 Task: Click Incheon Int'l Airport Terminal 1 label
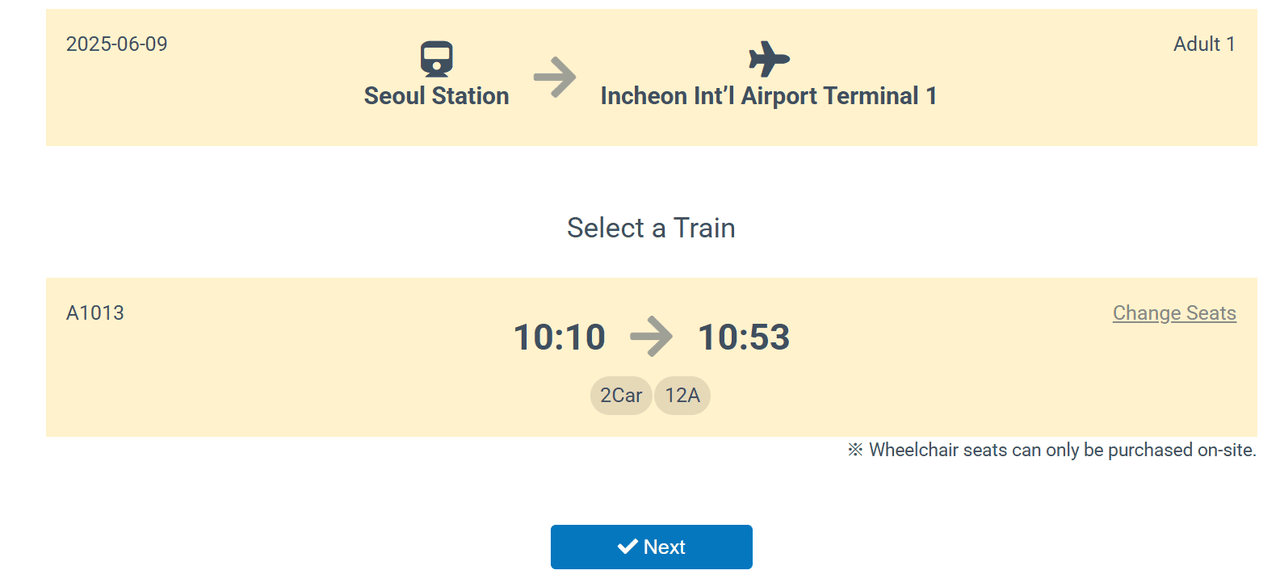coord(768,96)
